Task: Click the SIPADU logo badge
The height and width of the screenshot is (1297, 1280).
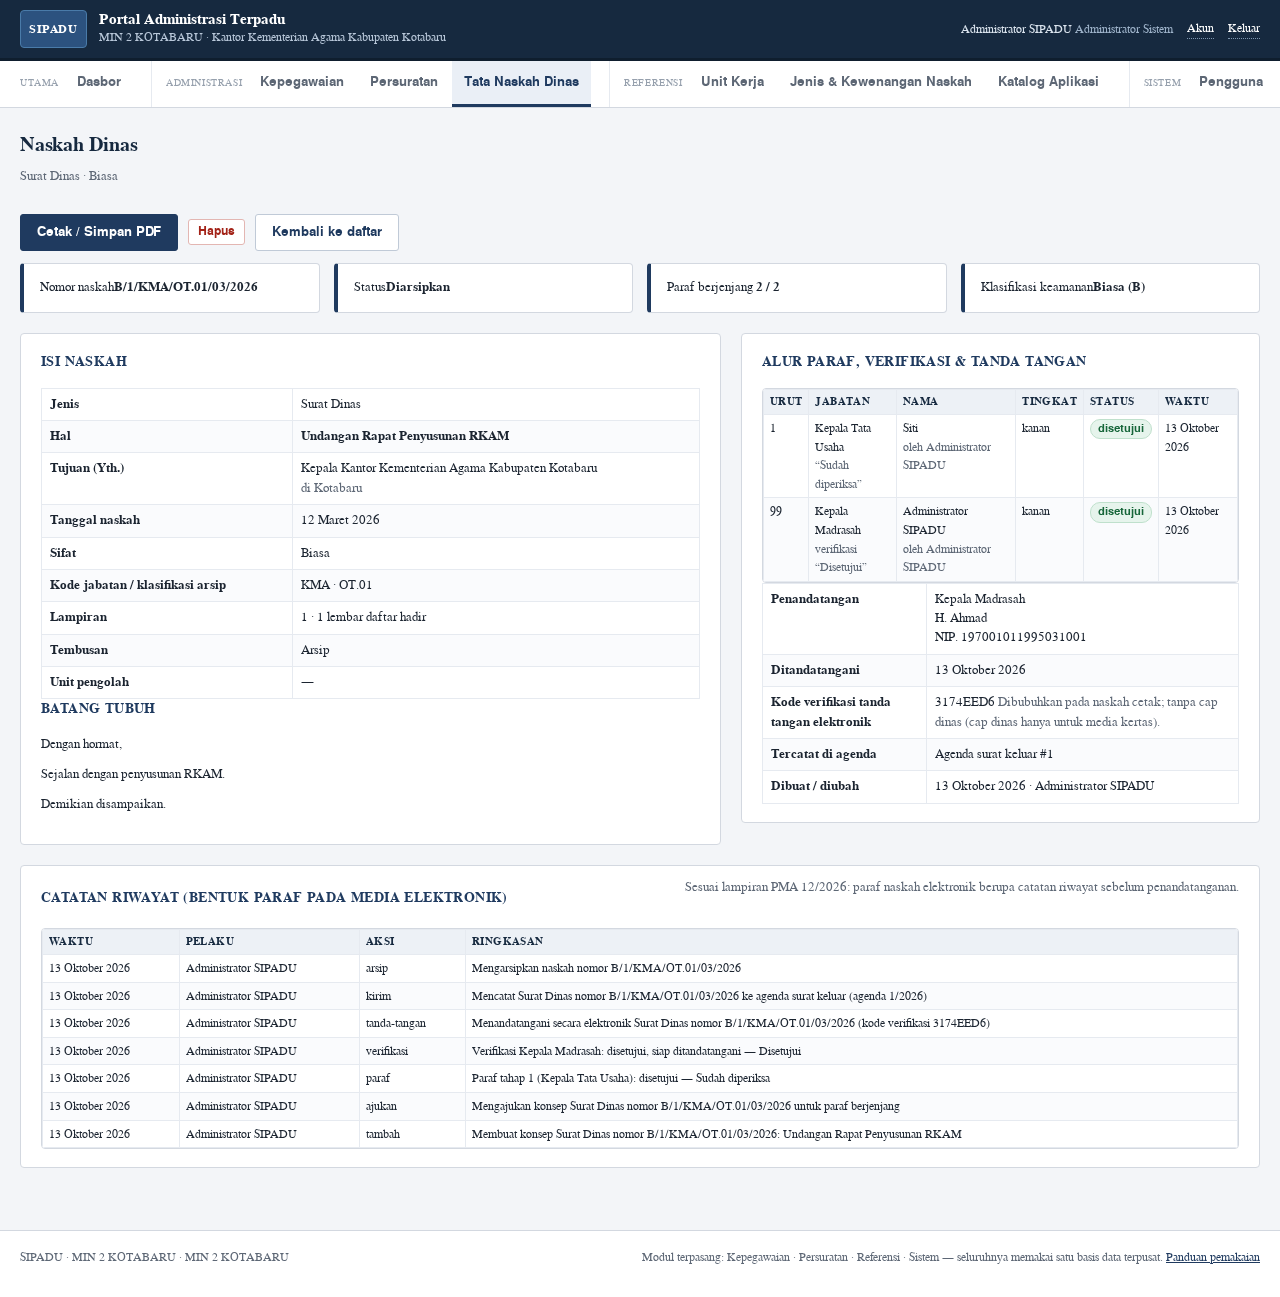Action: click(x=53, y=29)
